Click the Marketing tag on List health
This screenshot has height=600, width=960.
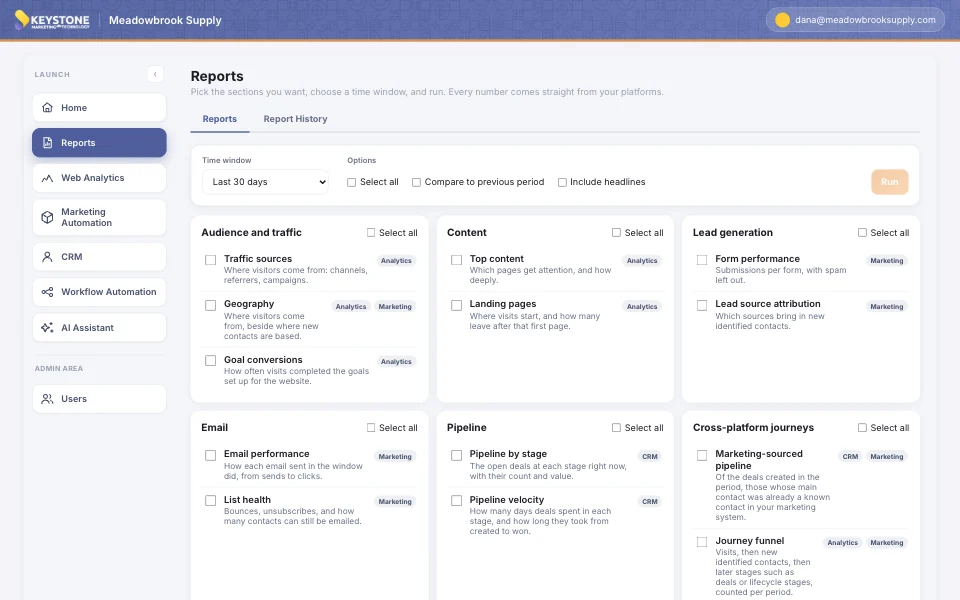(x=395, y=501)
